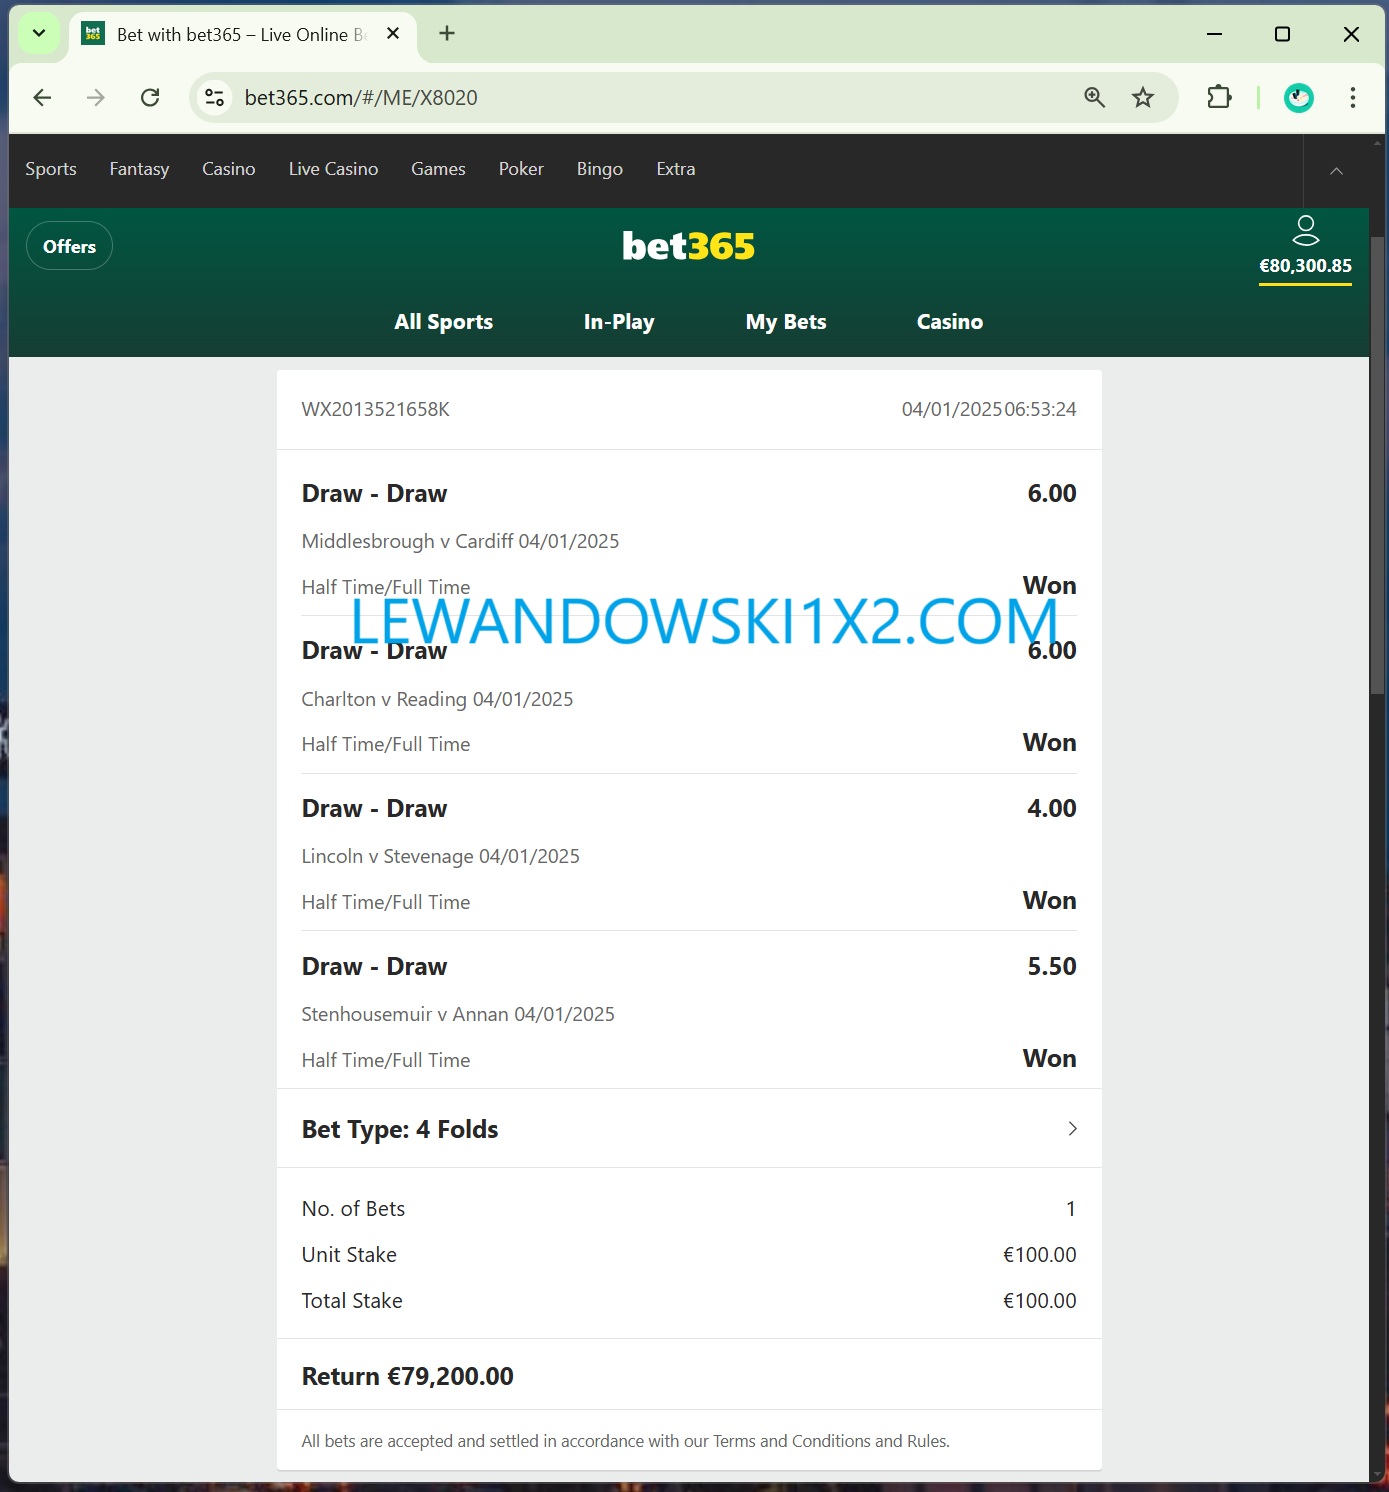Screen dimensions: 1389x1492
Task: Select the In-Play tab
Action: pos(619,322)
